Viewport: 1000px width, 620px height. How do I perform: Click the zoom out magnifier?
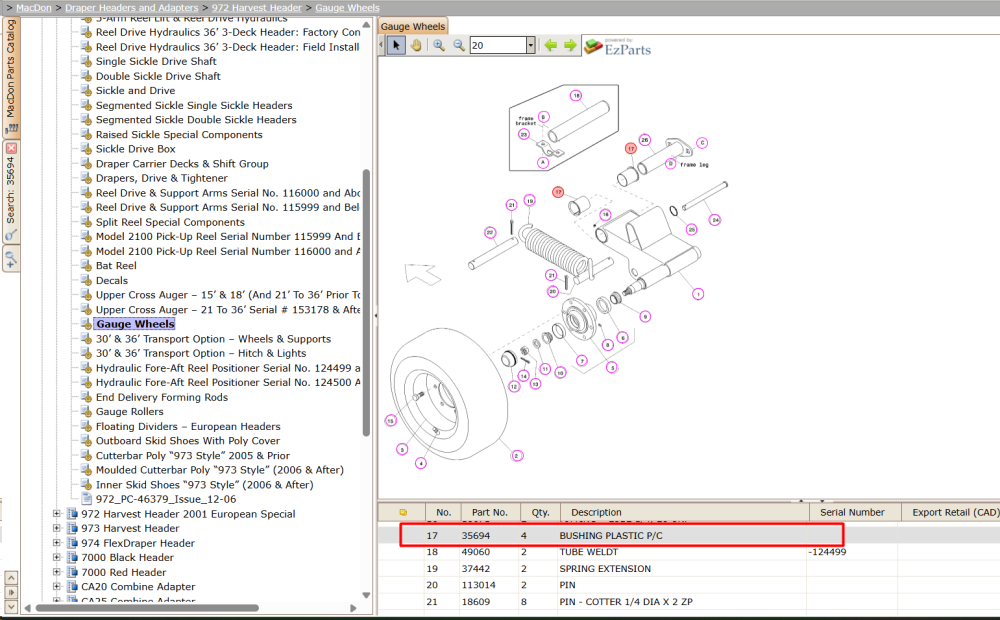coord(459,45)
